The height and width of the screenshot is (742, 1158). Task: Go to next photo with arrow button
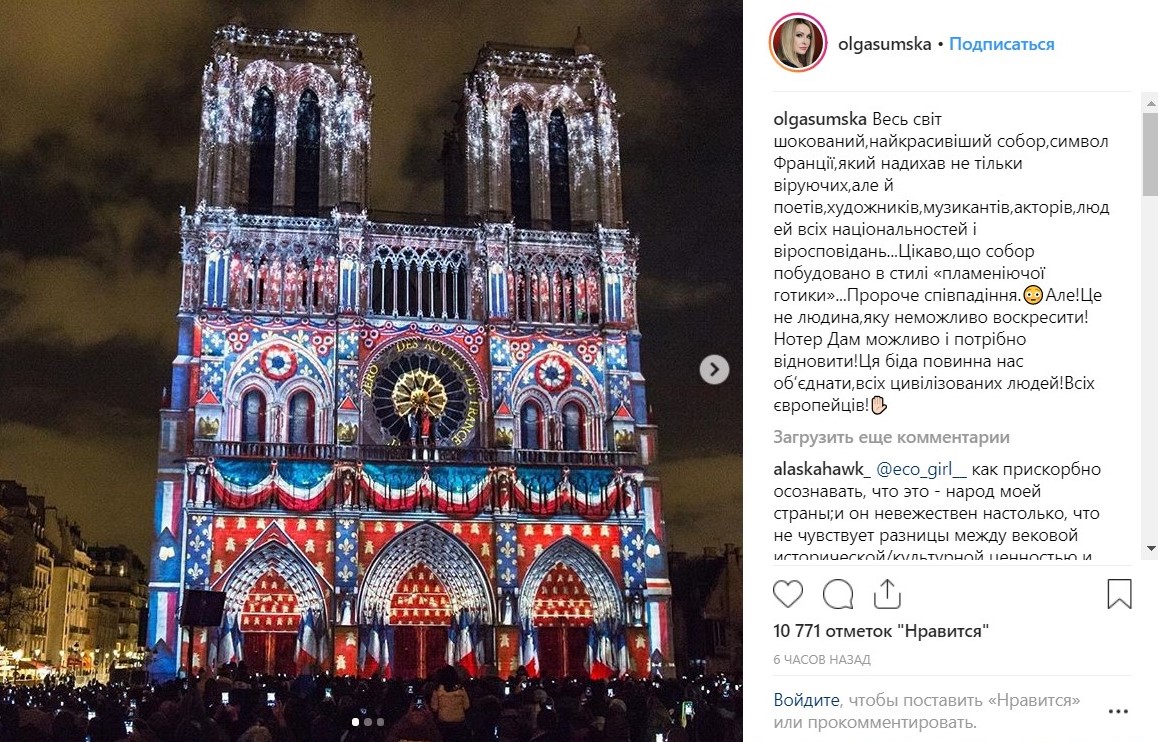click(714, 369)
